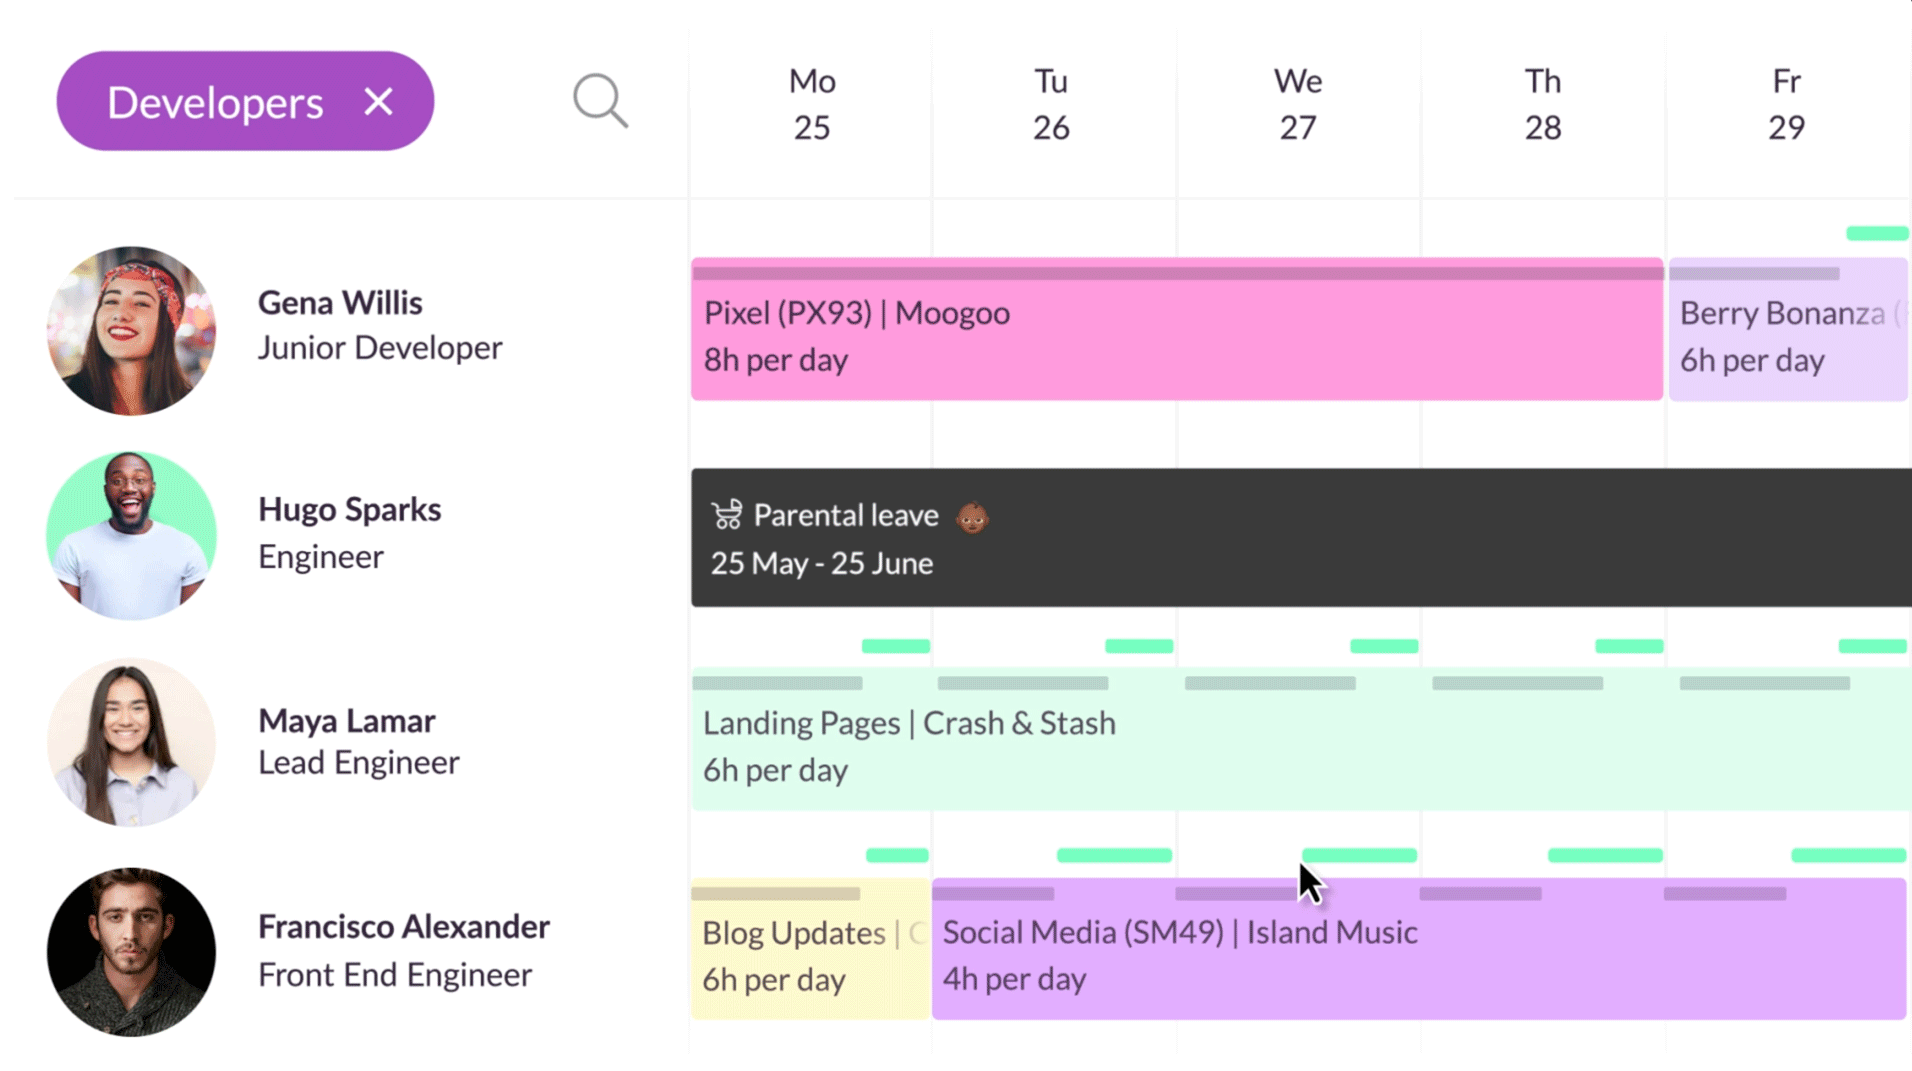Select the Friday 29 column header
The image size is (1912, 1071).
point(1786,104)
